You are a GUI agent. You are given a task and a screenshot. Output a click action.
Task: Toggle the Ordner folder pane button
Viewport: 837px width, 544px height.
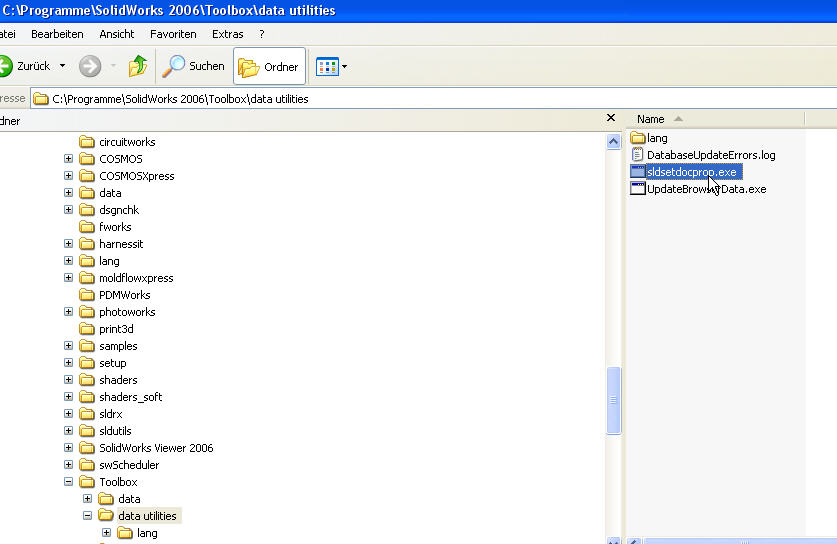click(269, 66)
